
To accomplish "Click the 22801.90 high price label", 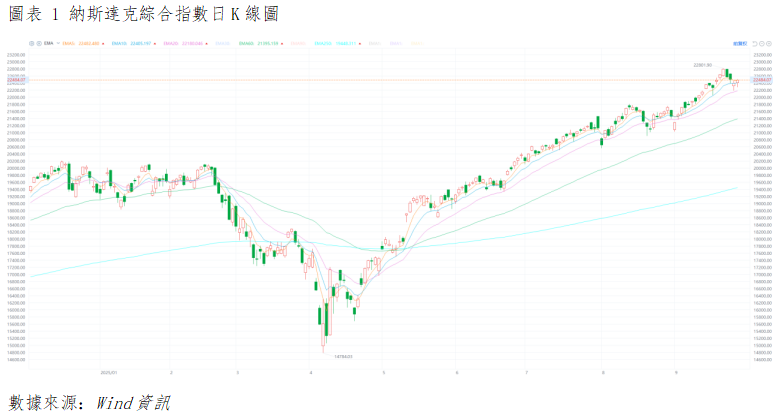I will pos(704,65).
